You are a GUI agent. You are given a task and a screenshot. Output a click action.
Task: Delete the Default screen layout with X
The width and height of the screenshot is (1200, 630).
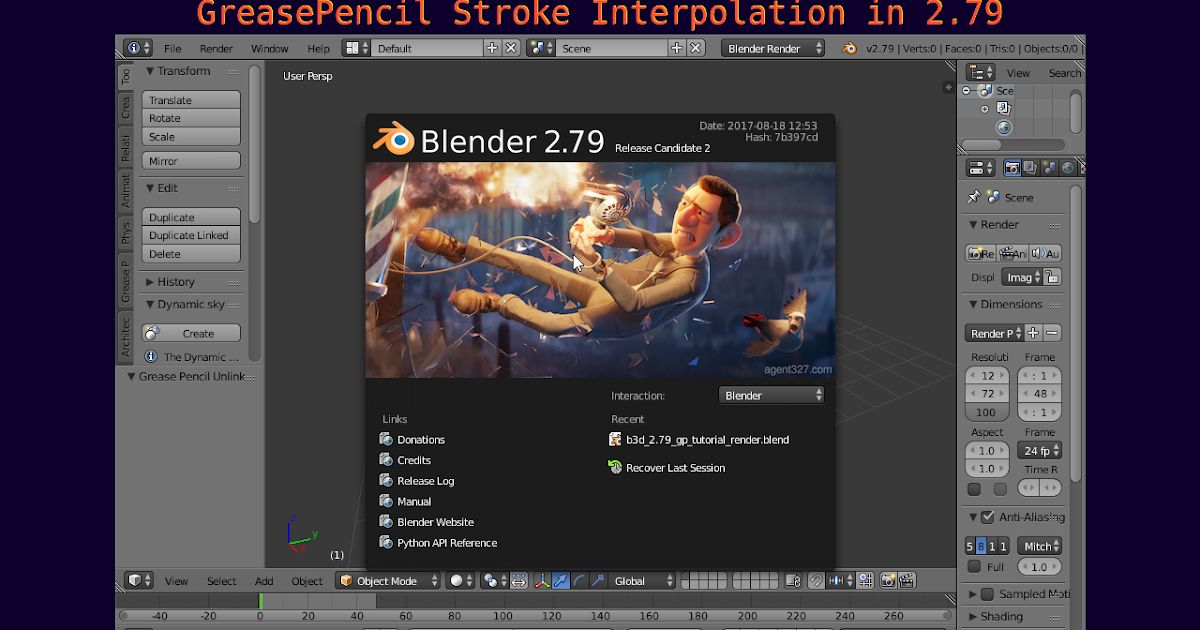point(511,48)
